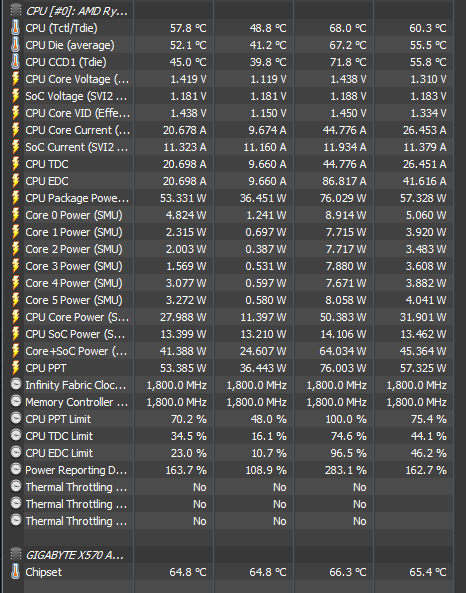Click the lightning icon beside CPU Core VID

15,113
